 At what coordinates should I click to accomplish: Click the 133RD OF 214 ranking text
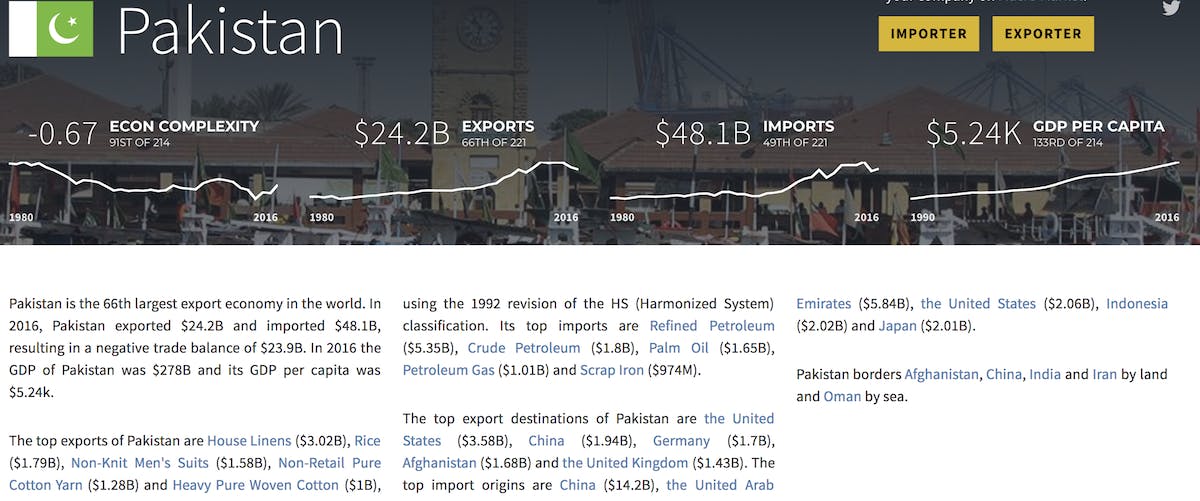click(1068, 144)
